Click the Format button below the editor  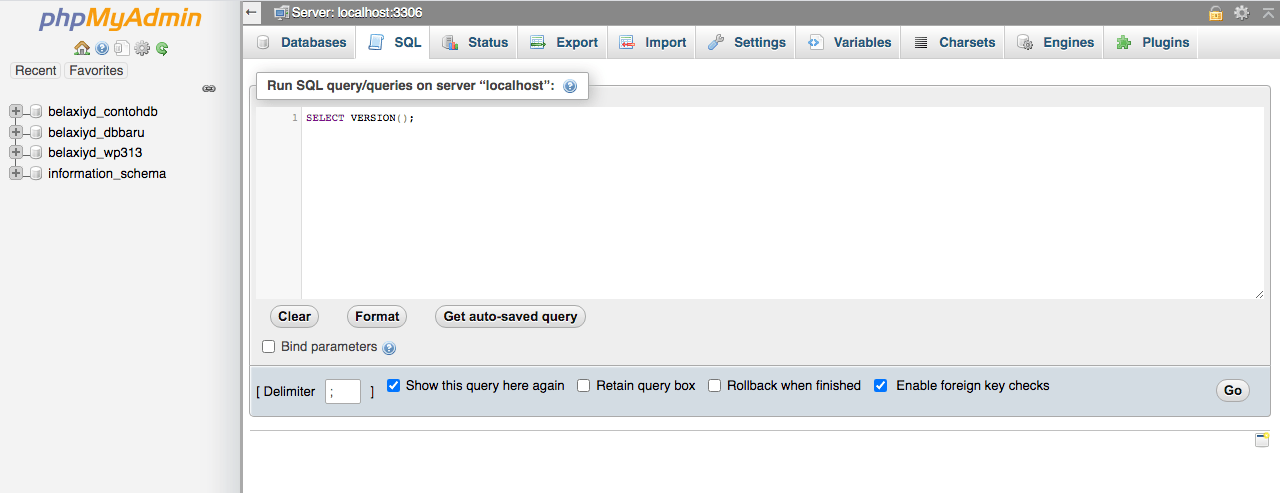point(377,317)
